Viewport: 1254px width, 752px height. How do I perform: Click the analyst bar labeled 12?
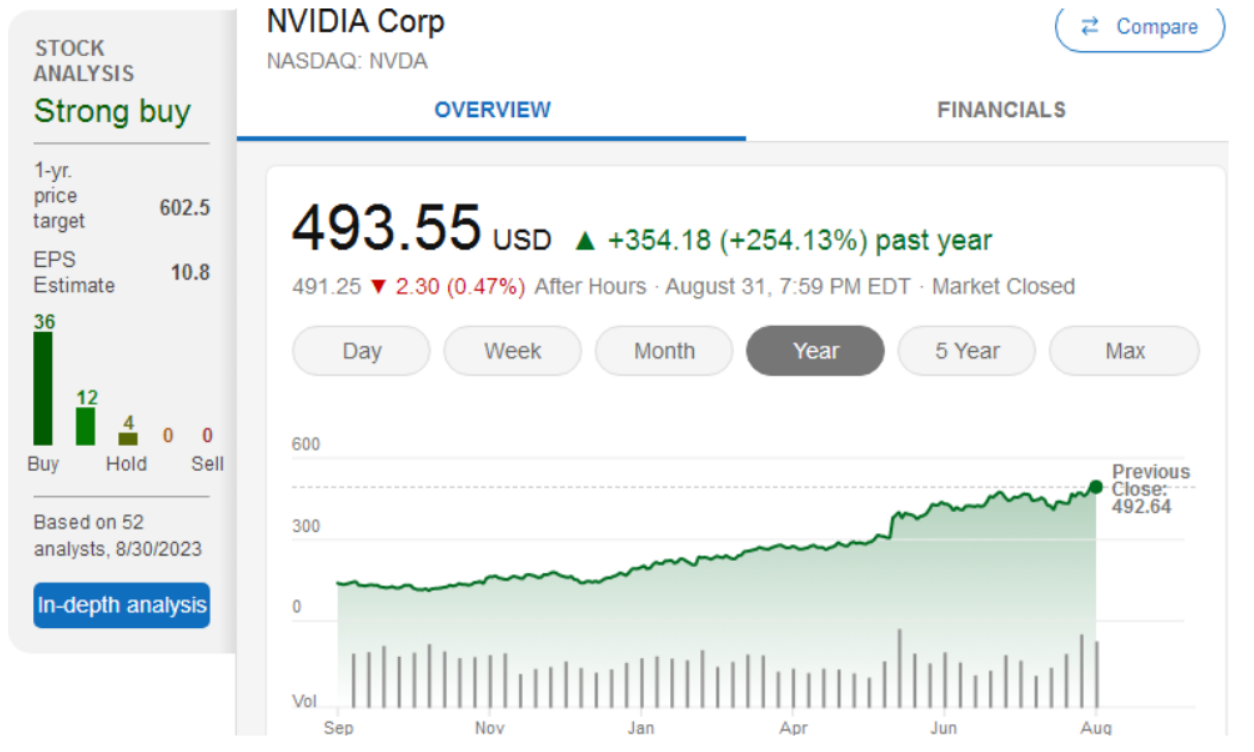pyautogui.click(x=86, y=426)
